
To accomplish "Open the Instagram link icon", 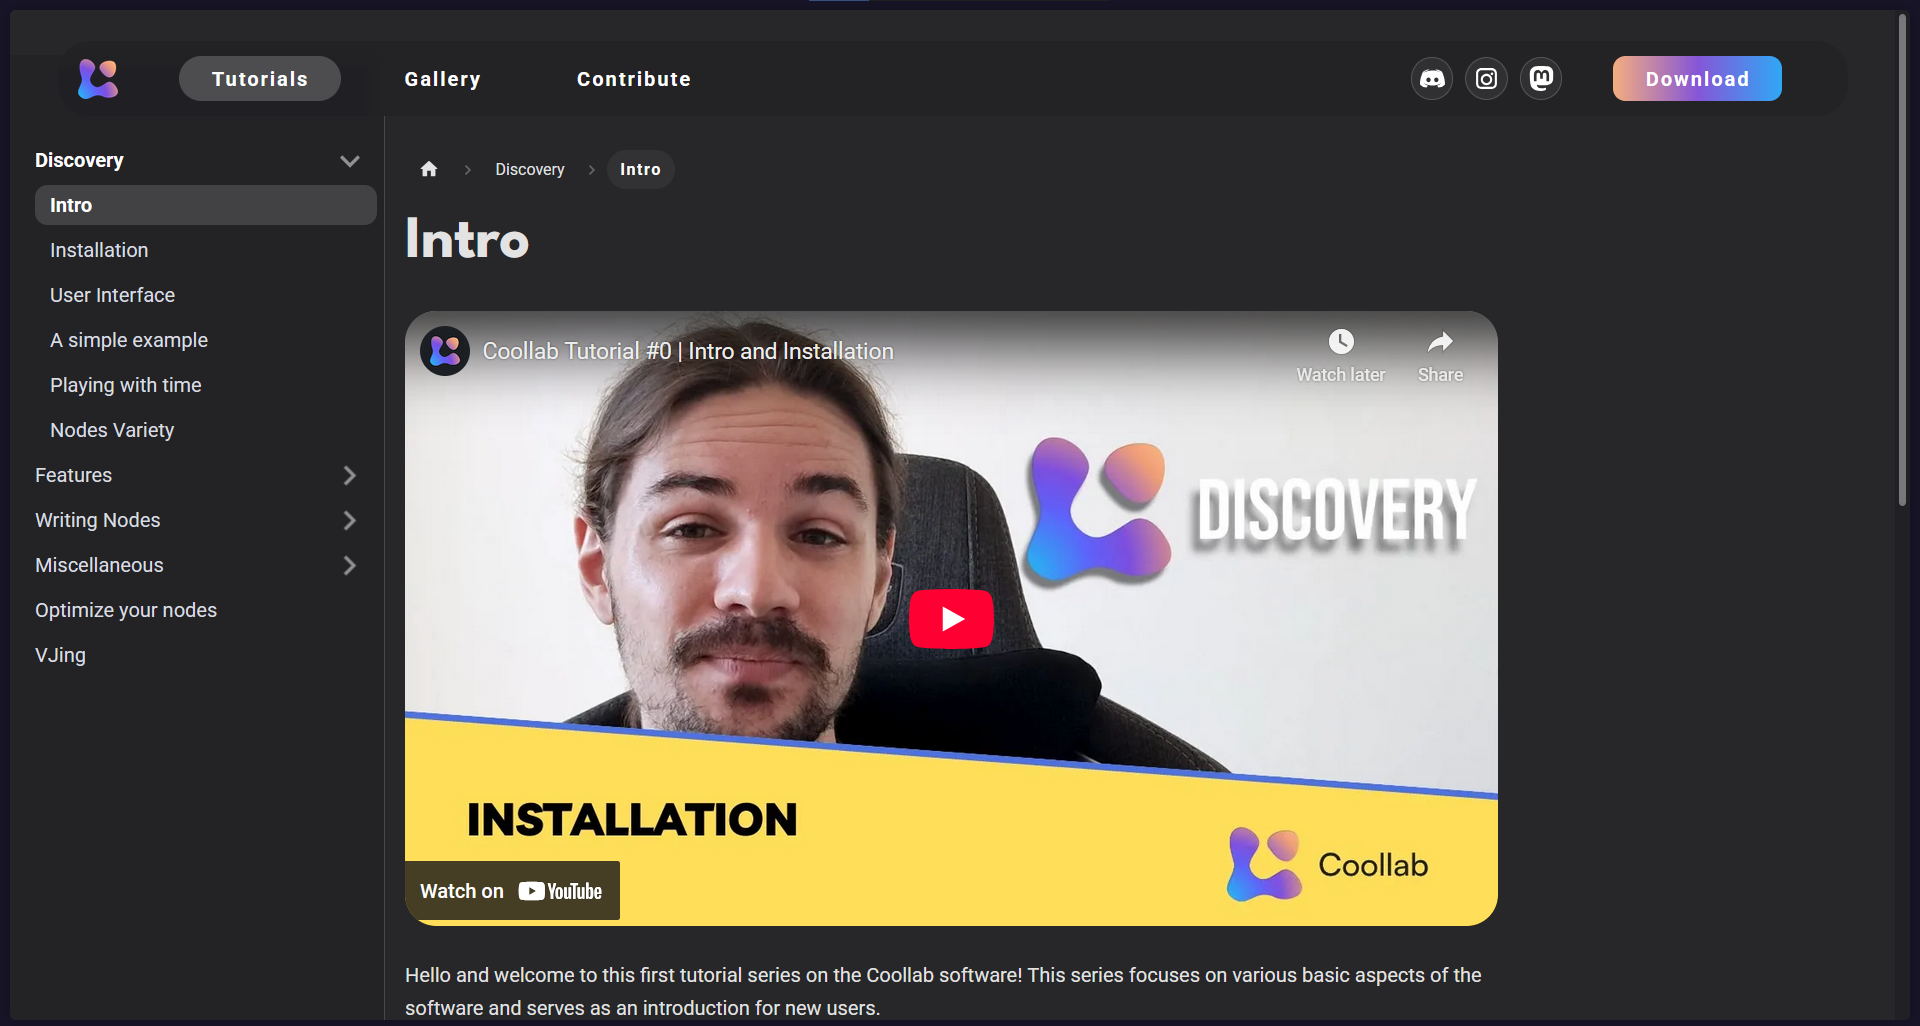I will pyautogui.click(x=1486, y=79).
